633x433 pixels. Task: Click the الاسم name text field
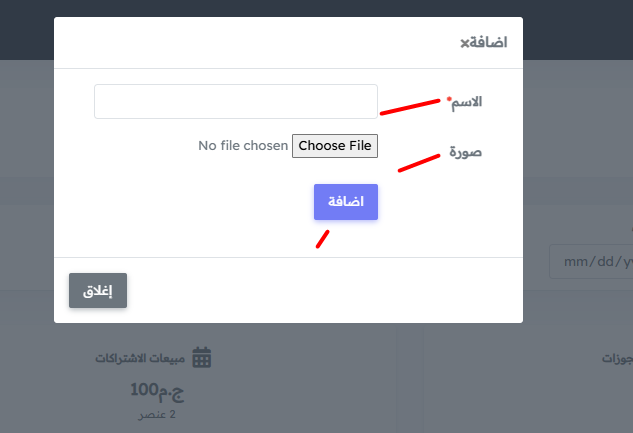(236, 102)
